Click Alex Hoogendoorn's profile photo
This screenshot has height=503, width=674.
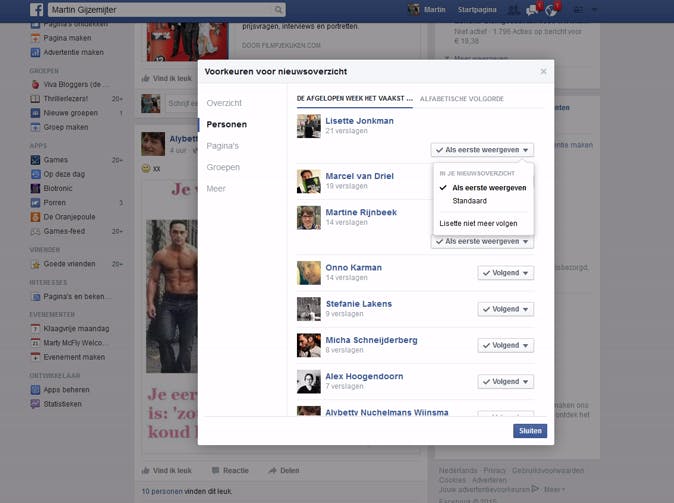click(x=309, y=381)
